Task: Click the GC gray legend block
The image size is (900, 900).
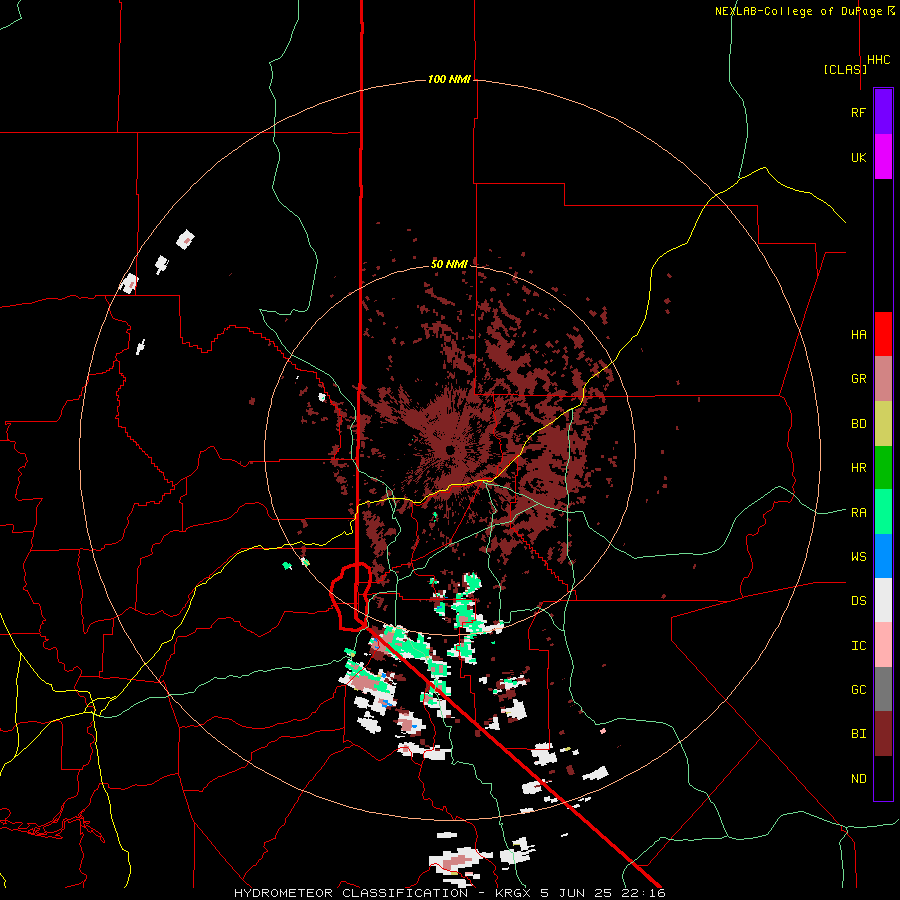Action: tap(883, 689)
